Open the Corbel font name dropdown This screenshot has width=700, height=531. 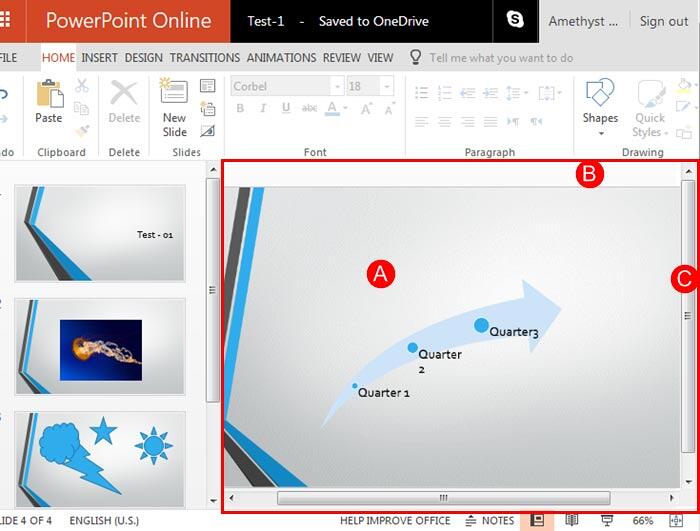(x=338, y=86)
